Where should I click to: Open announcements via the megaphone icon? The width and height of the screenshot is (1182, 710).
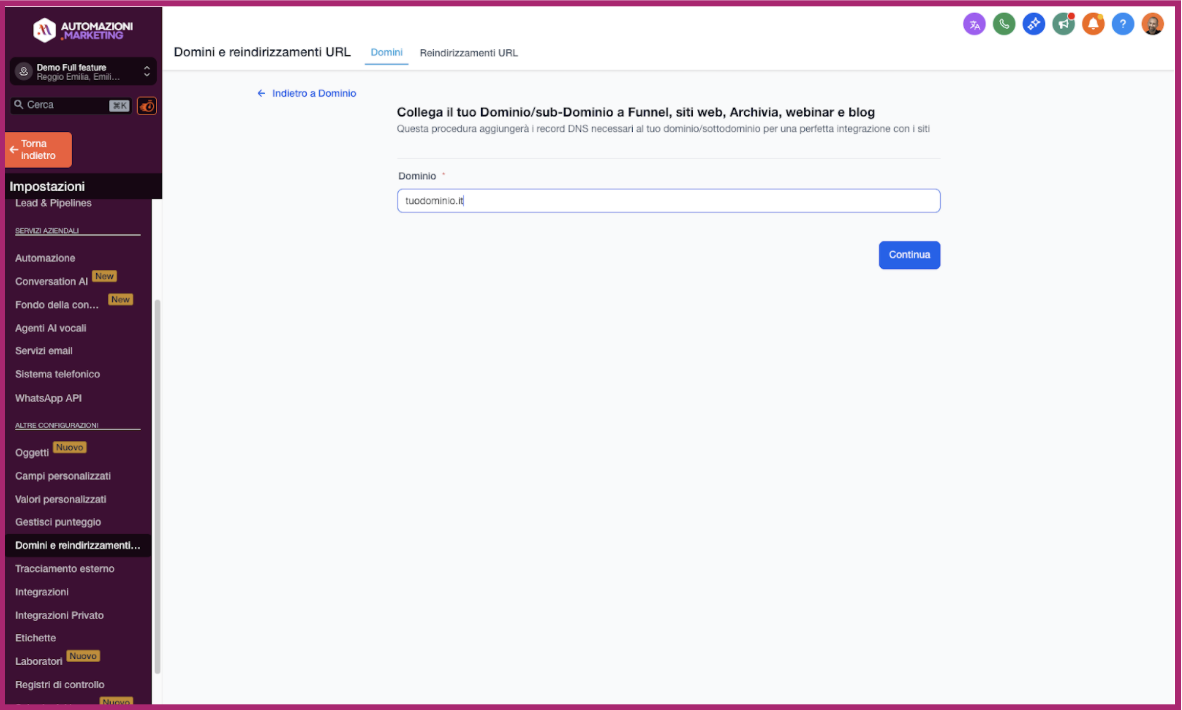tap(1063, 23)
